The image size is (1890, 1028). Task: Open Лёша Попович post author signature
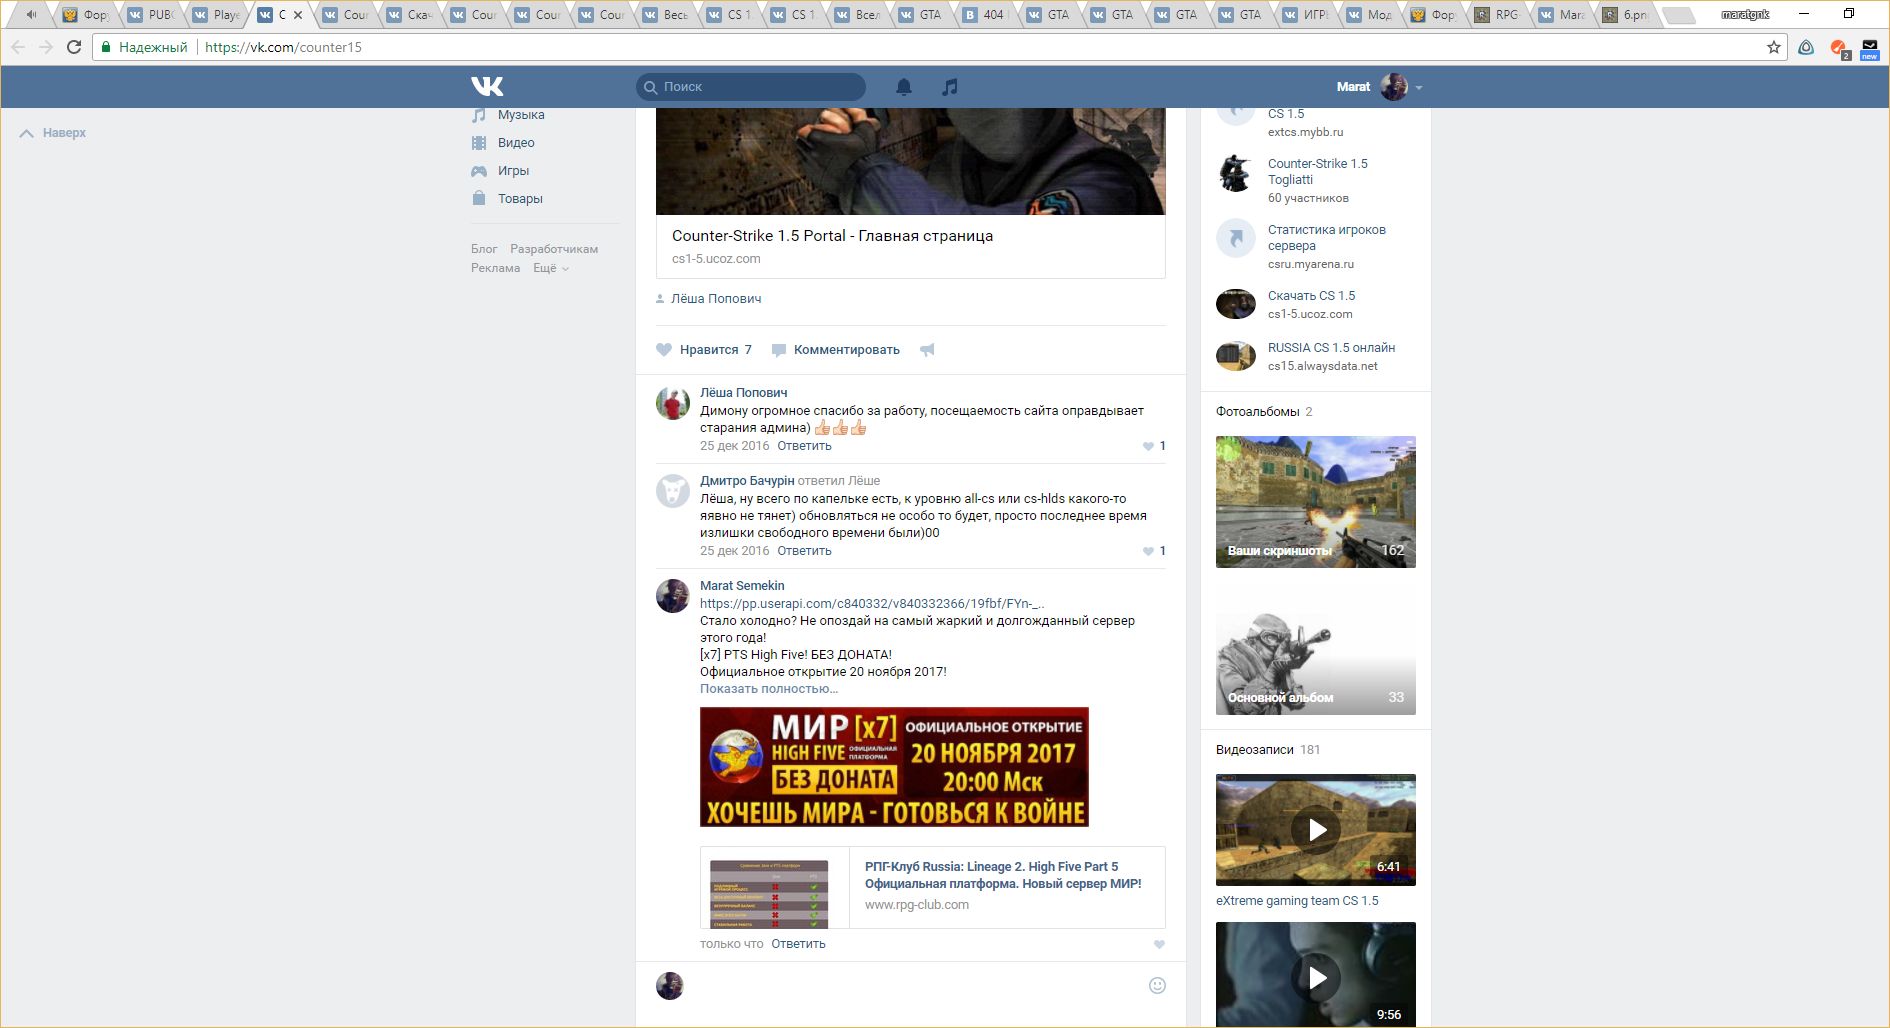click(716, 299)
